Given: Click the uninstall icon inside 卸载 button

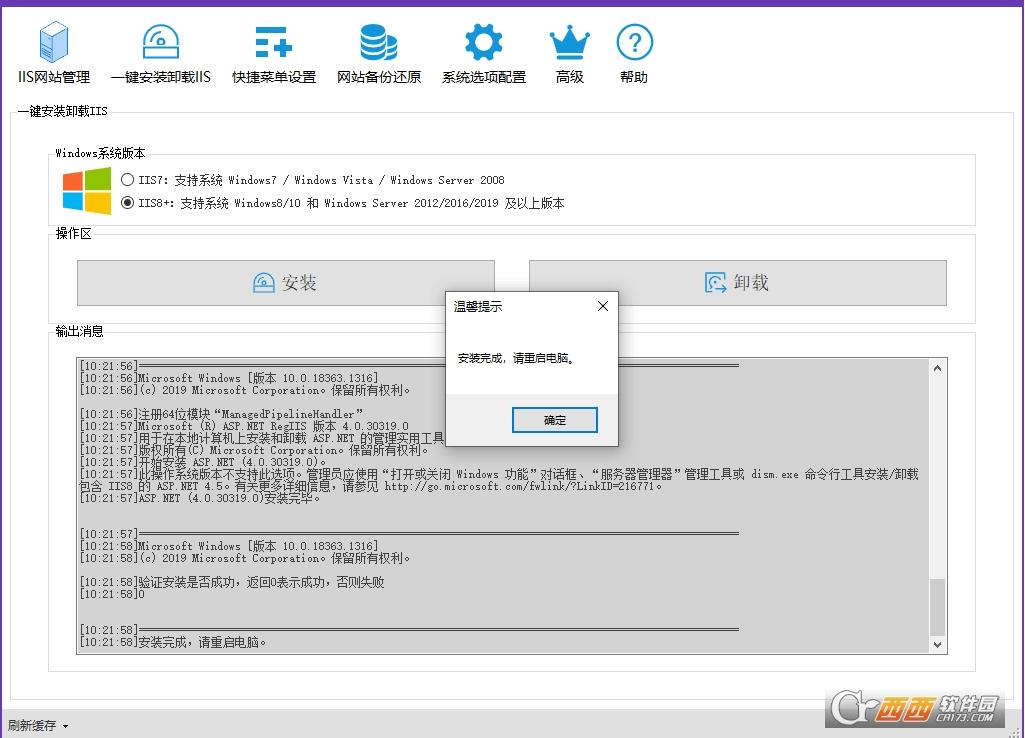Looking at the screenshot, I should coord(715,283).
